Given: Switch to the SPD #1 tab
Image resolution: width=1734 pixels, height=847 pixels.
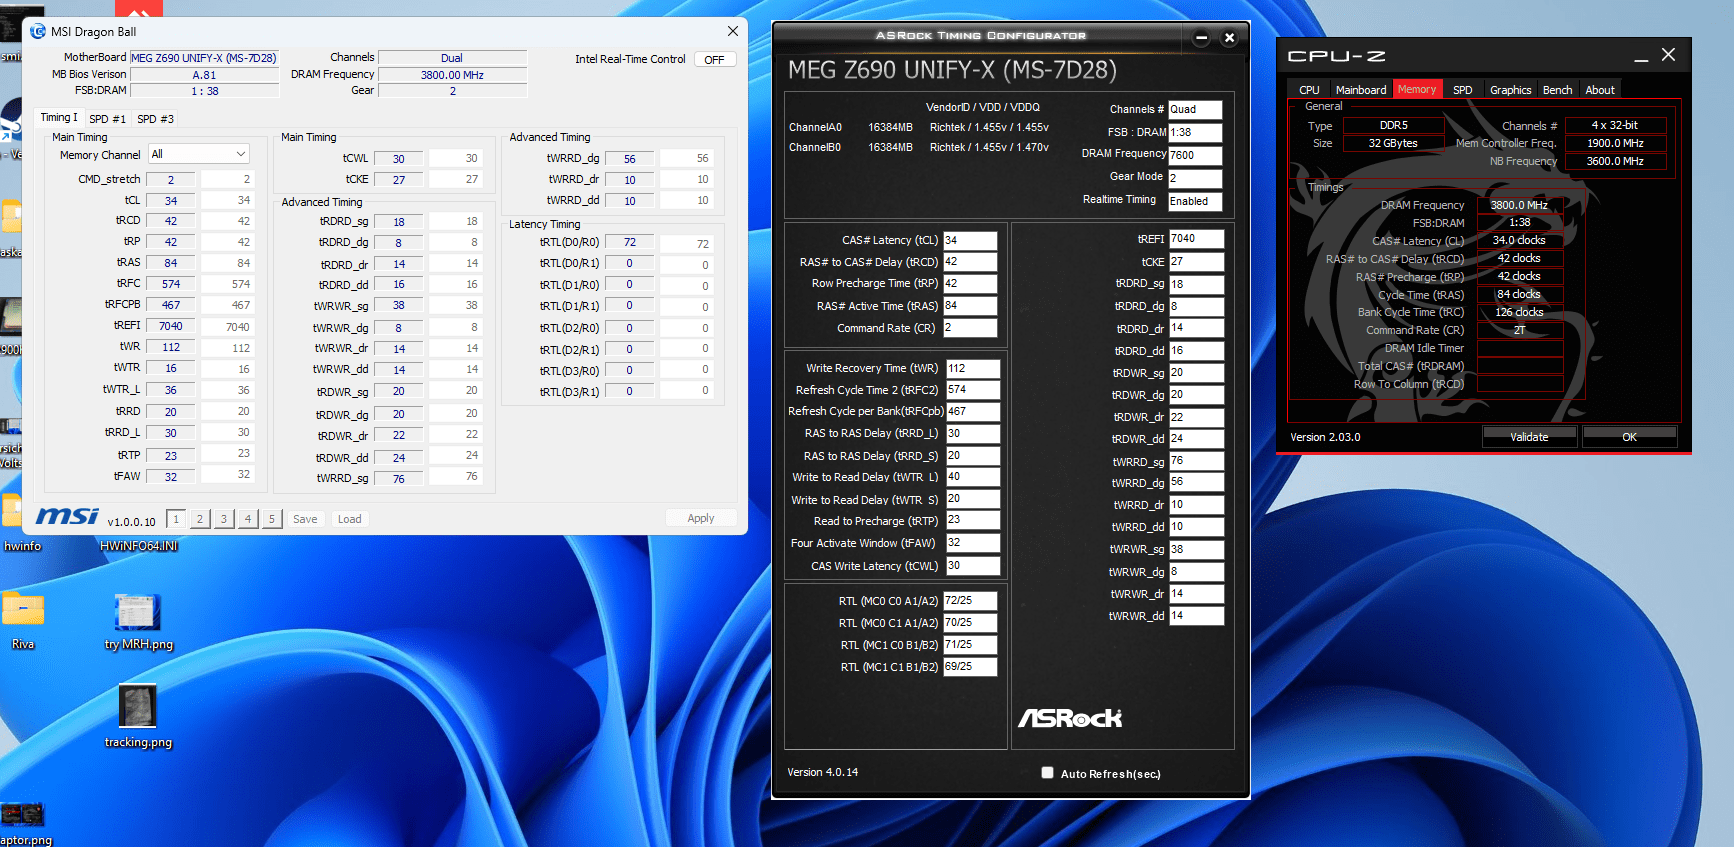Looking at the screenshot, I should pos(107,119).
